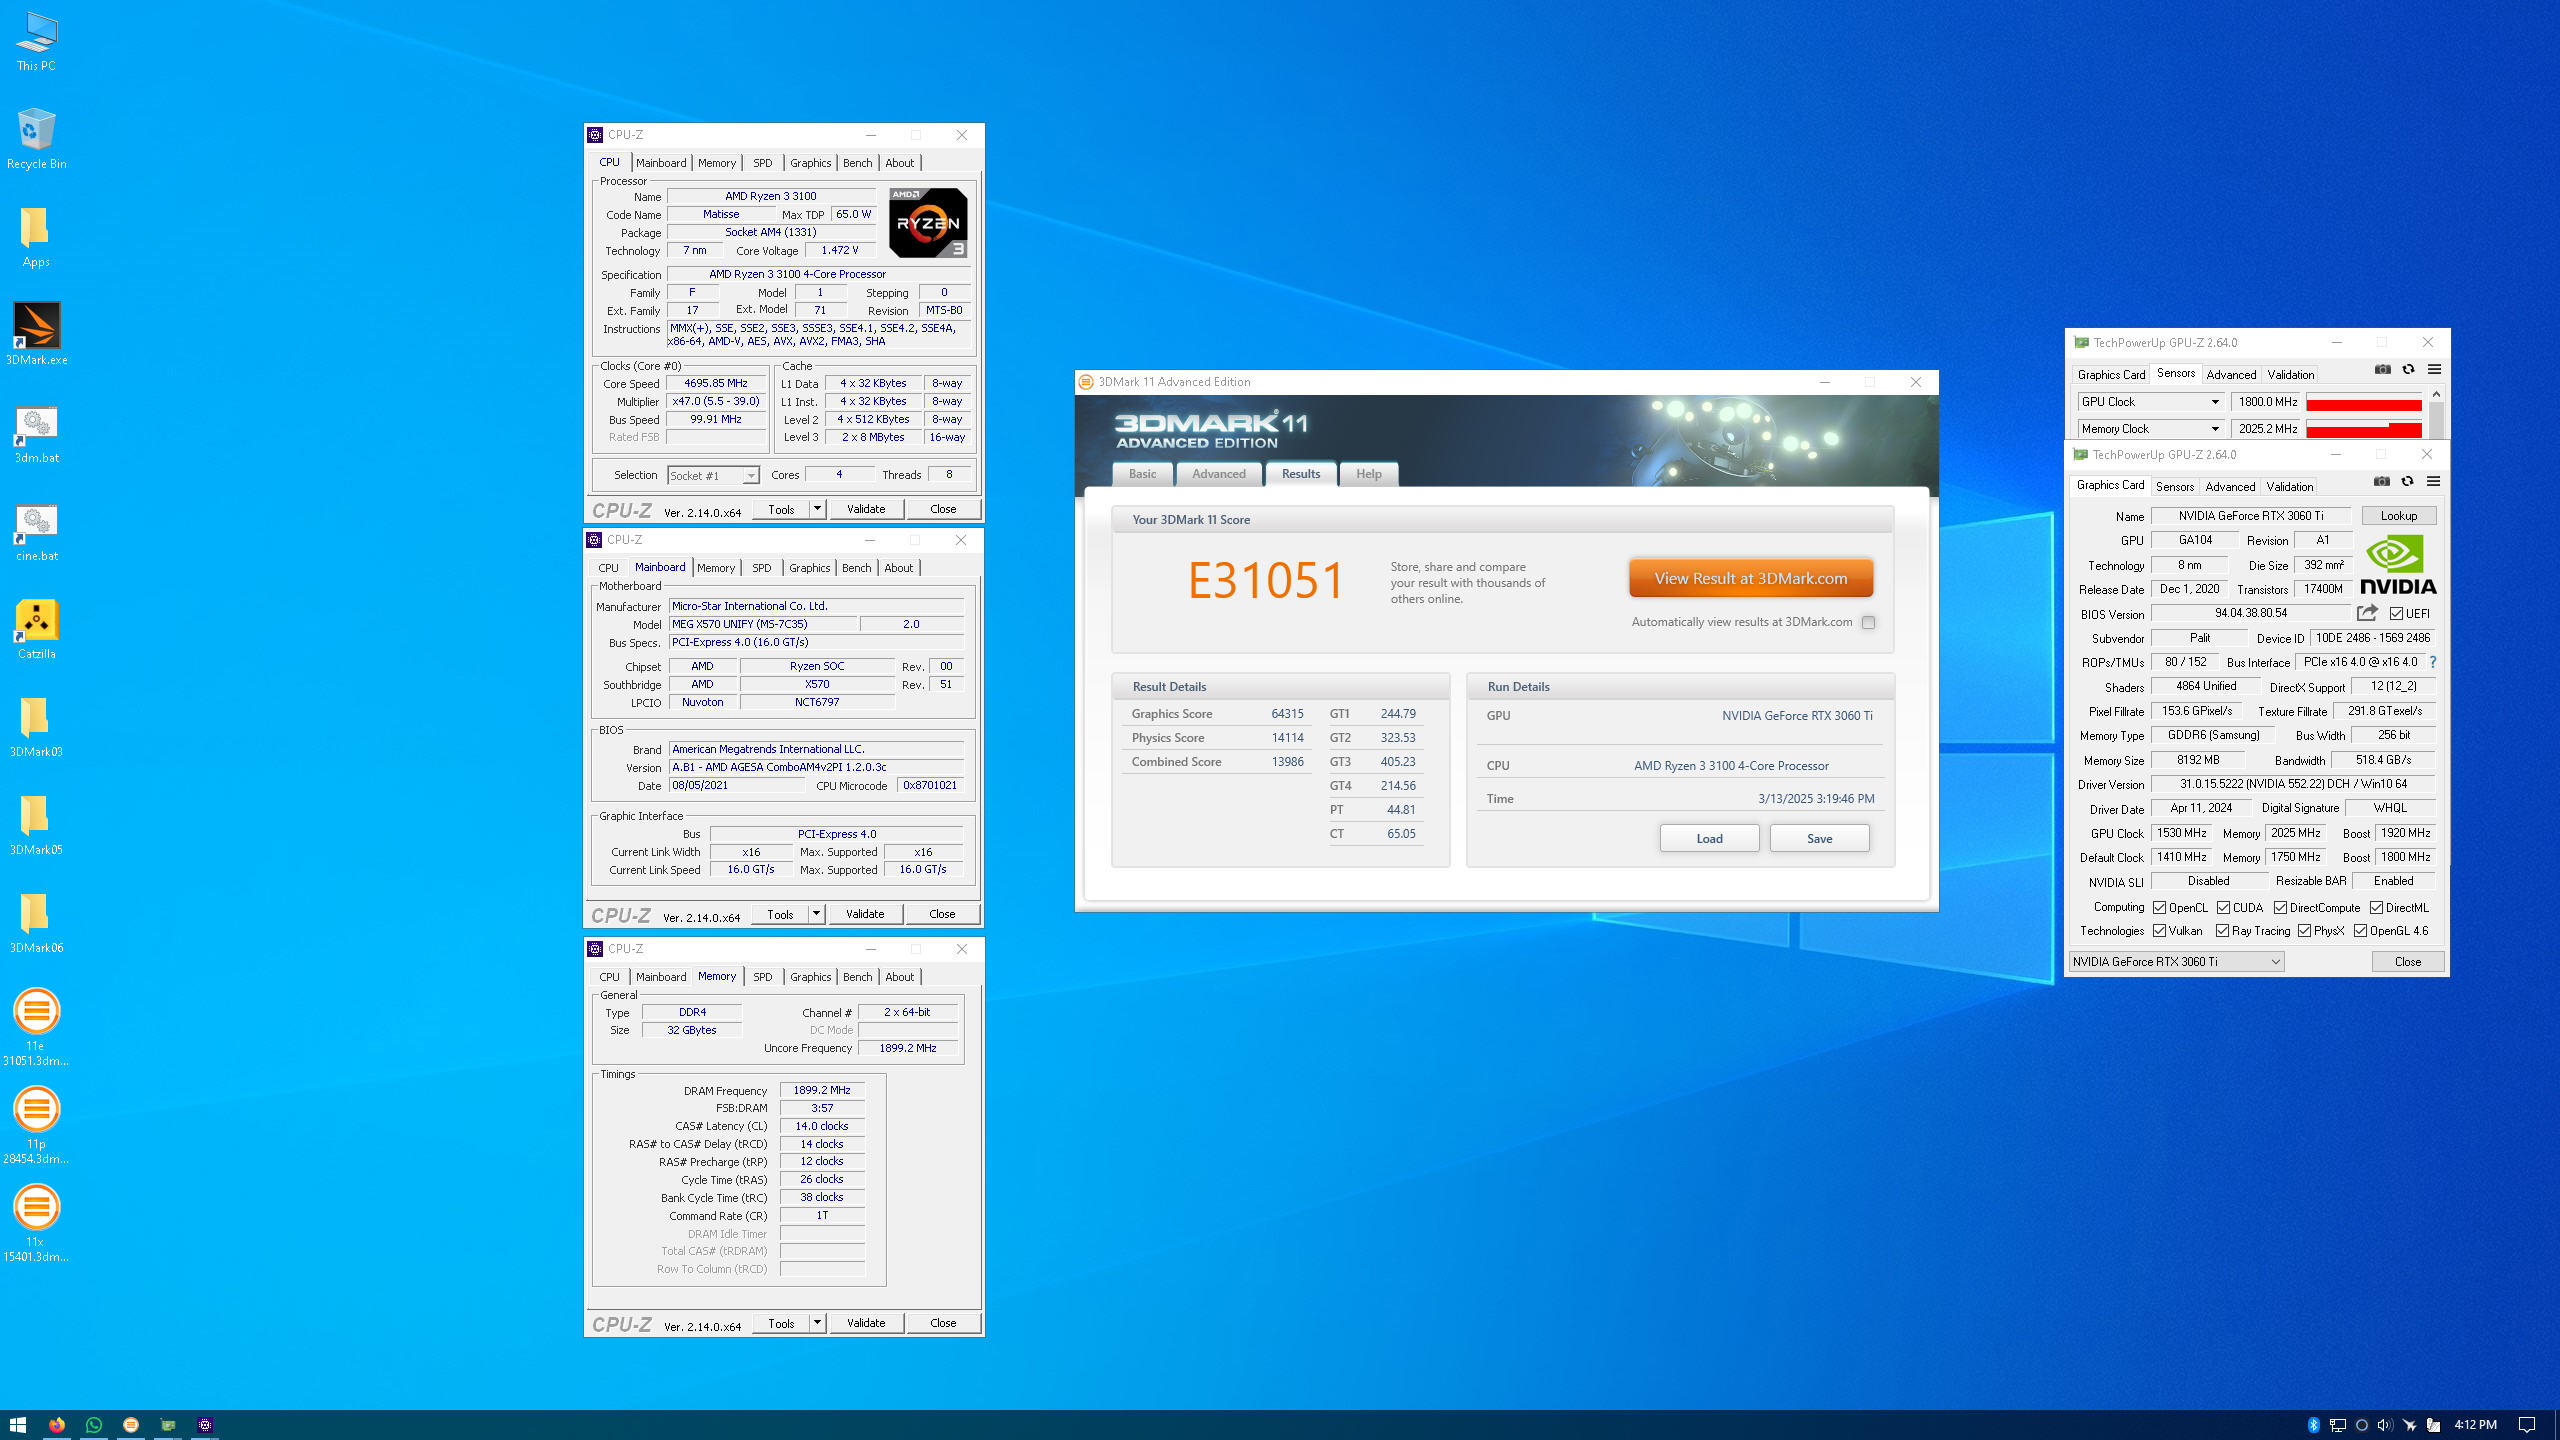The image size is (2560, 1440).
Task: Select the Apps desktop folder
Action: [36, 238]
